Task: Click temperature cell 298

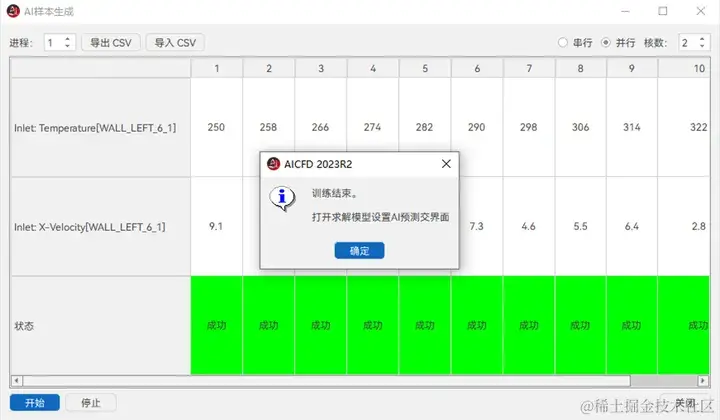Action: 529,127
